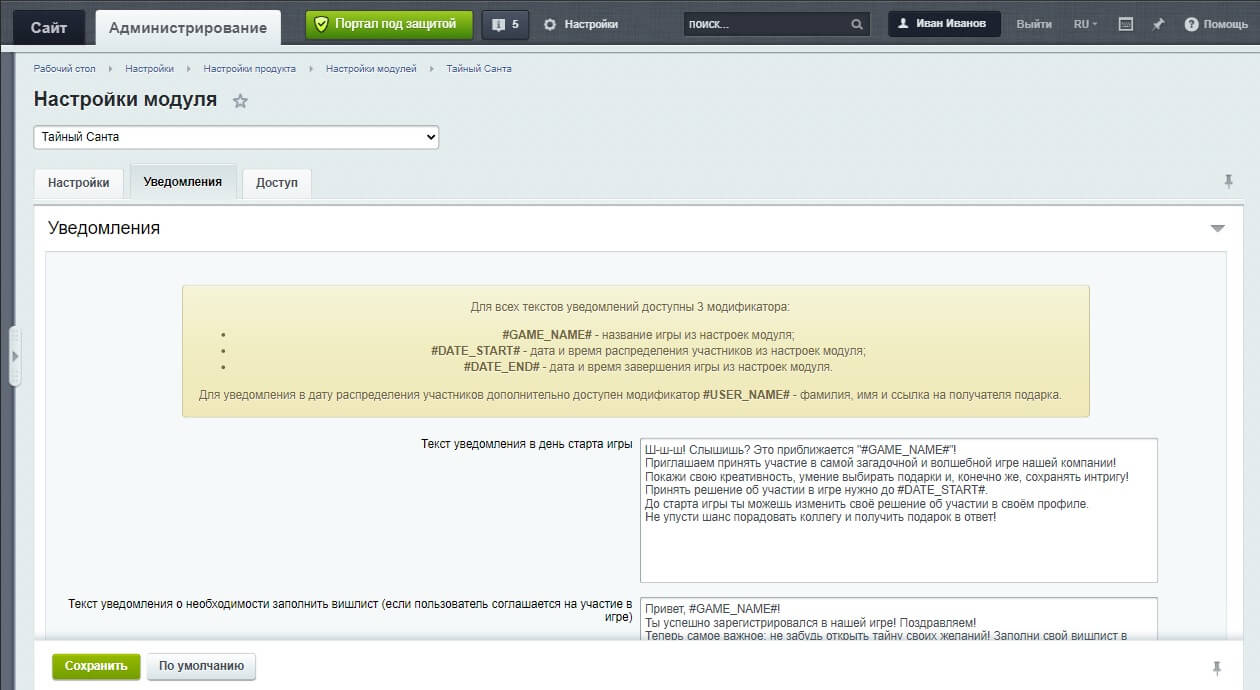
Task: Switch to the Настройки module tab
Action: tap(79, 183)
